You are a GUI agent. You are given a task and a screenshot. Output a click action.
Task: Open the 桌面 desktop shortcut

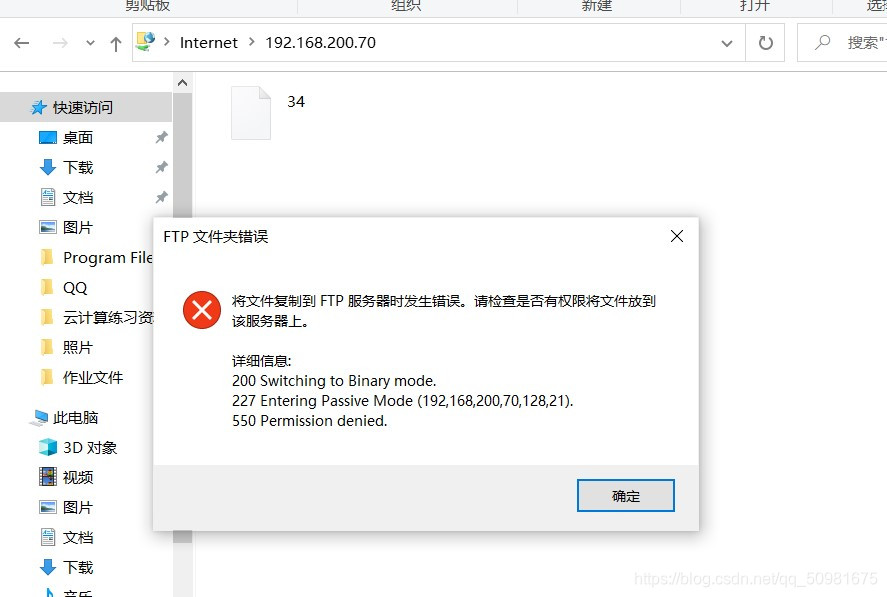[x=77, y=138]
